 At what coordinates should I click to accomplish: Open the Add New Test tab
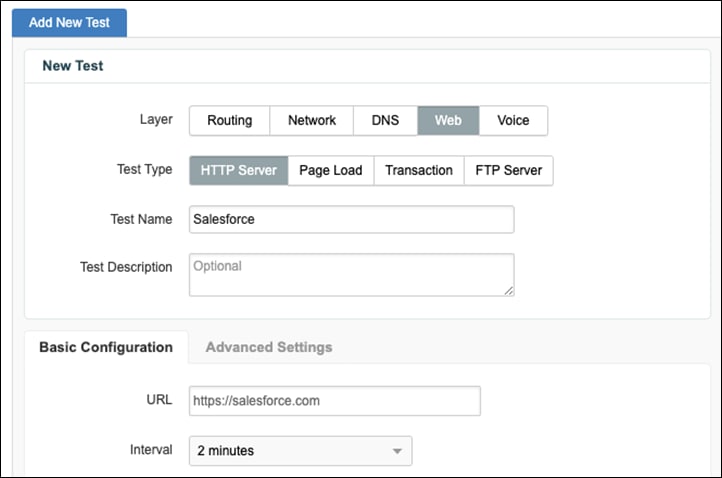coord(70,23)
